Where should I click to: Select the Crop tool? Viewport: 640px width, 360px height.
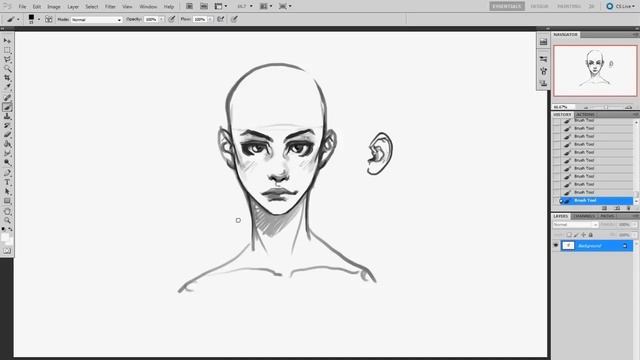tap(7, 78)
